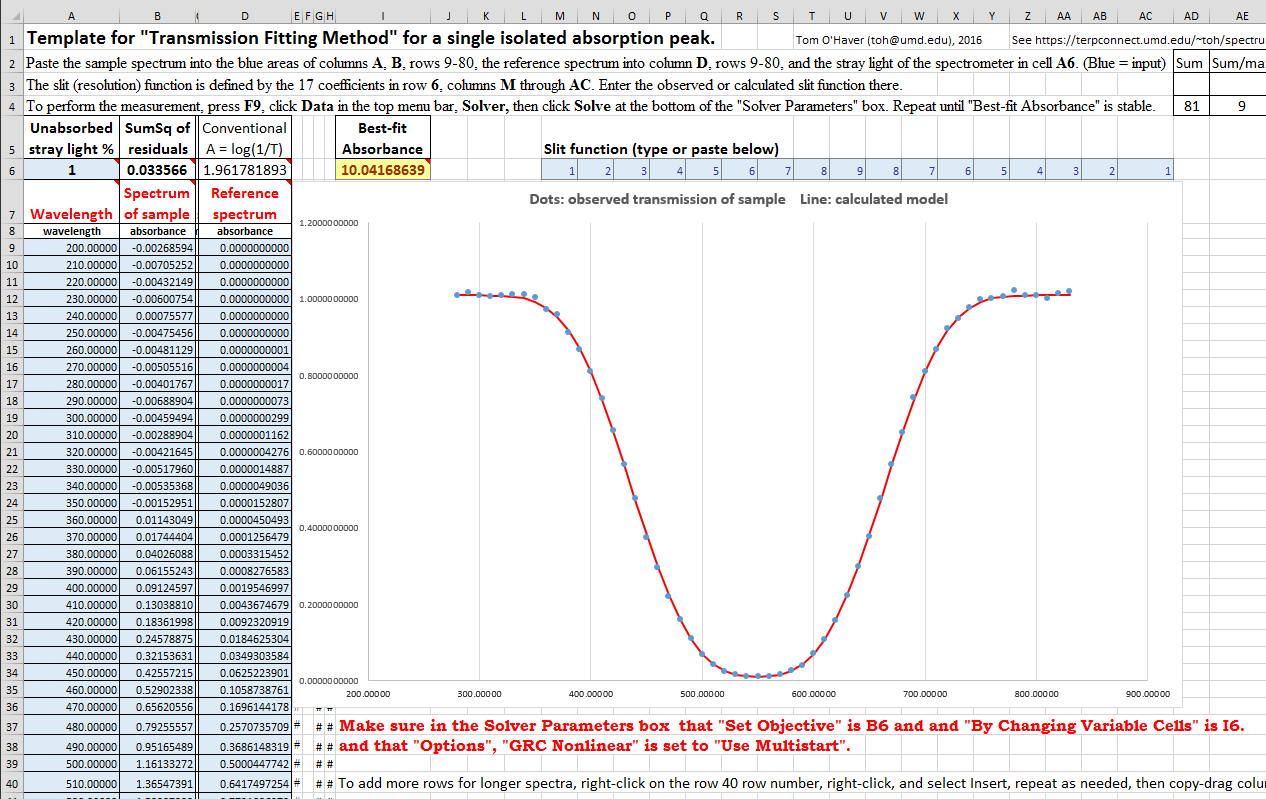Click the Sum cell showing 81

pos(1191,106)
